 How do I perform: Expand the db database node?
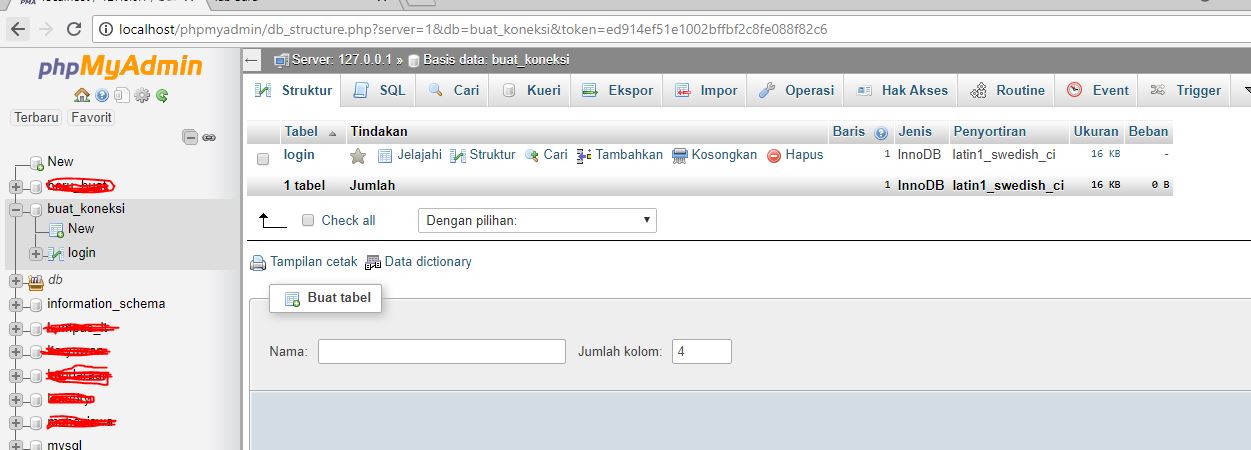tap(16, 281)
